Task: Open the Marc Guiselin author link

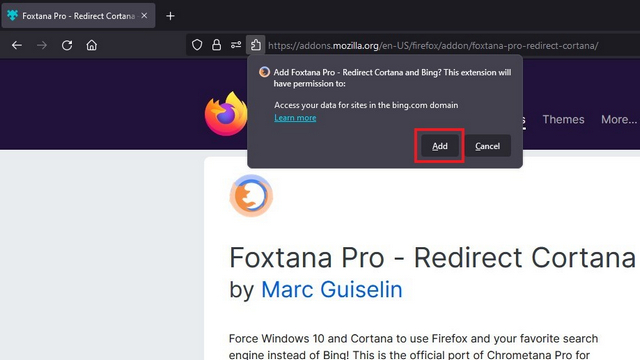Action: pyautogui.click(x=331, y=289)
